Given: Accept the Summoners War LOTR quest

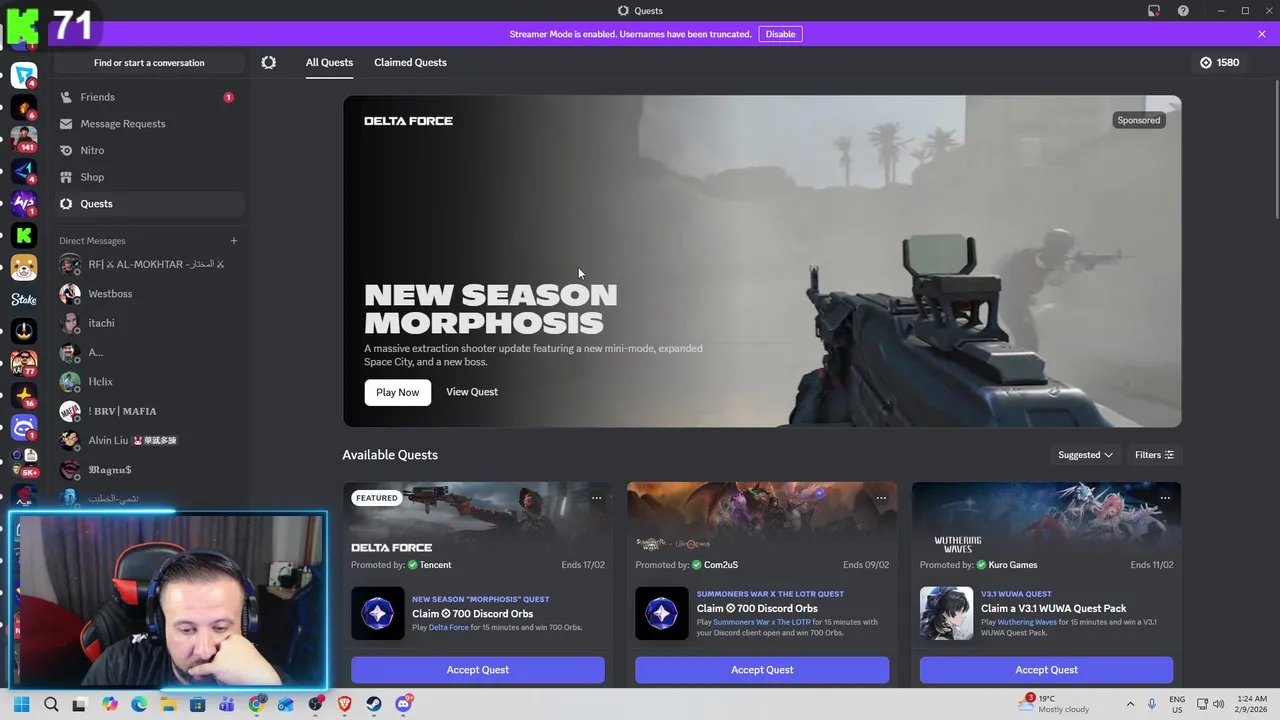Looking at the screenshot, I should [762, 670].
